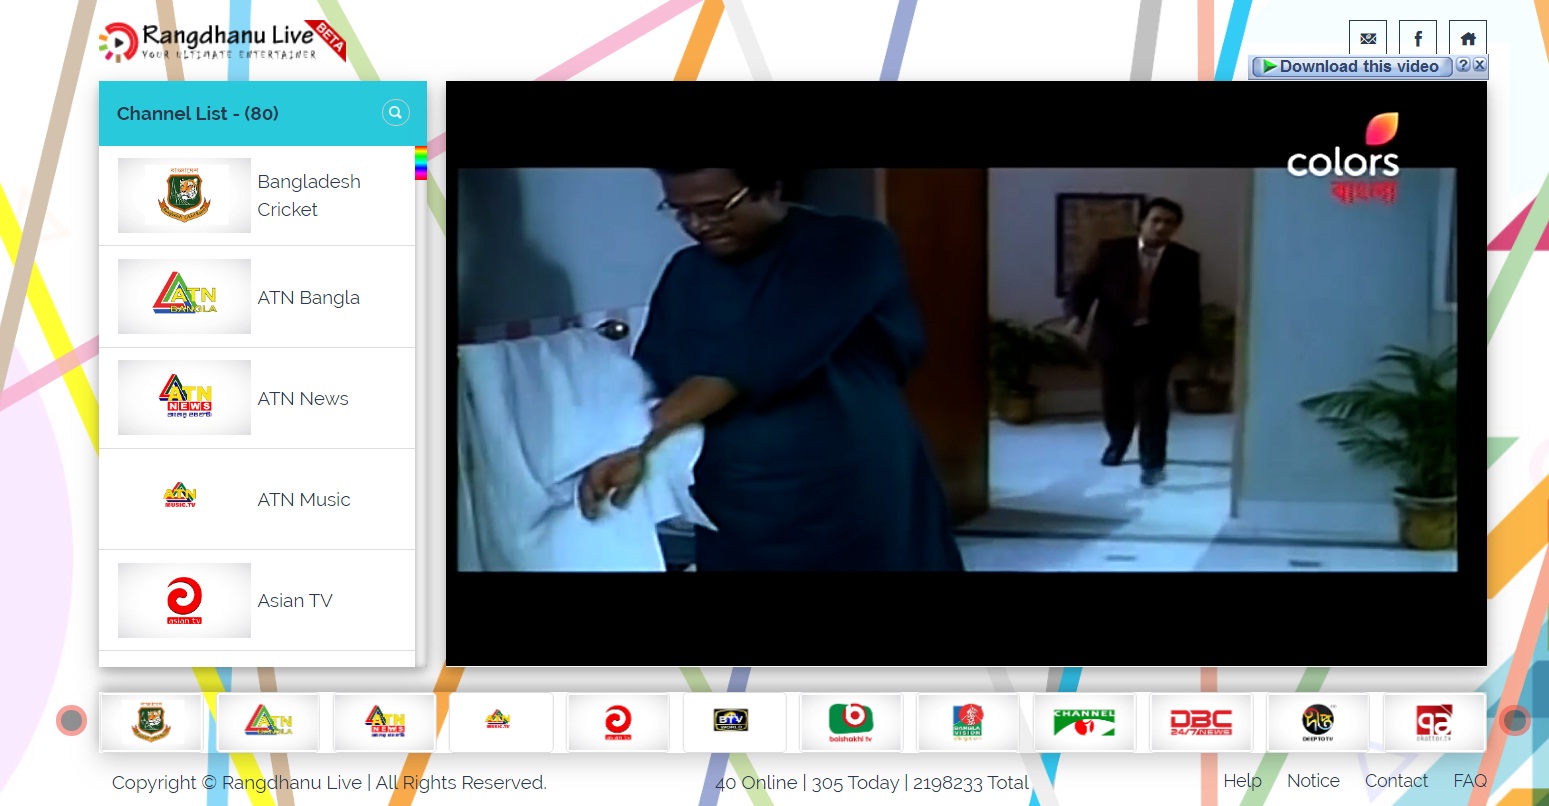1549x806 pixels.
Task: Pick ATN News in bottom carousel
Action: click(x=385, y=722)
